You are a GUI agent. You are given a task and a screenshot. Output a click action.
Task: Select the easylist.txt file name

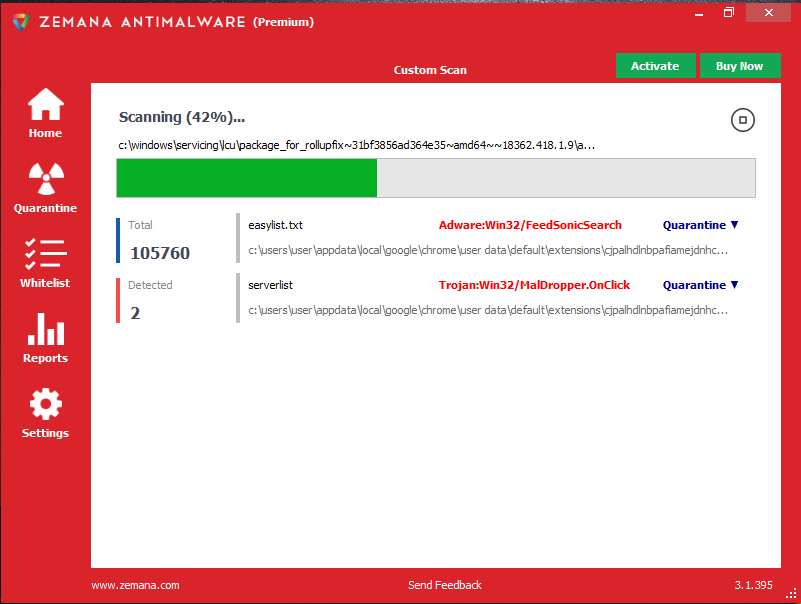[x=275, y=225]
